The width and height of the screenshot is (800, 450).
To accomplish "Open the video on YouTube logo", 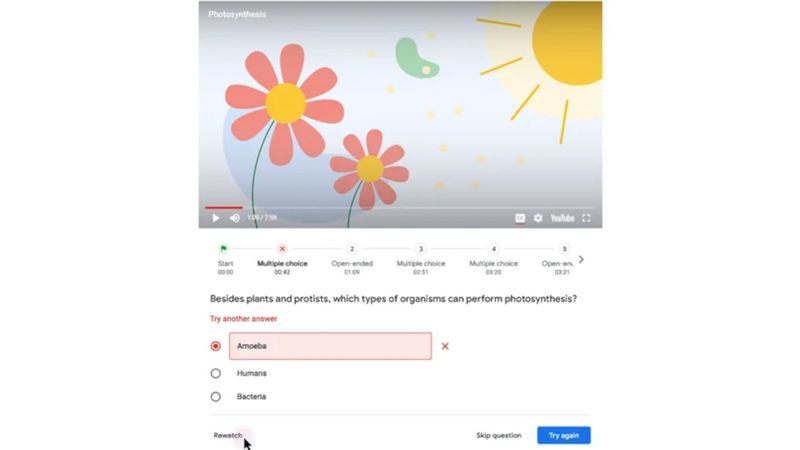I will pyautogui.click(x=562, y=218).
